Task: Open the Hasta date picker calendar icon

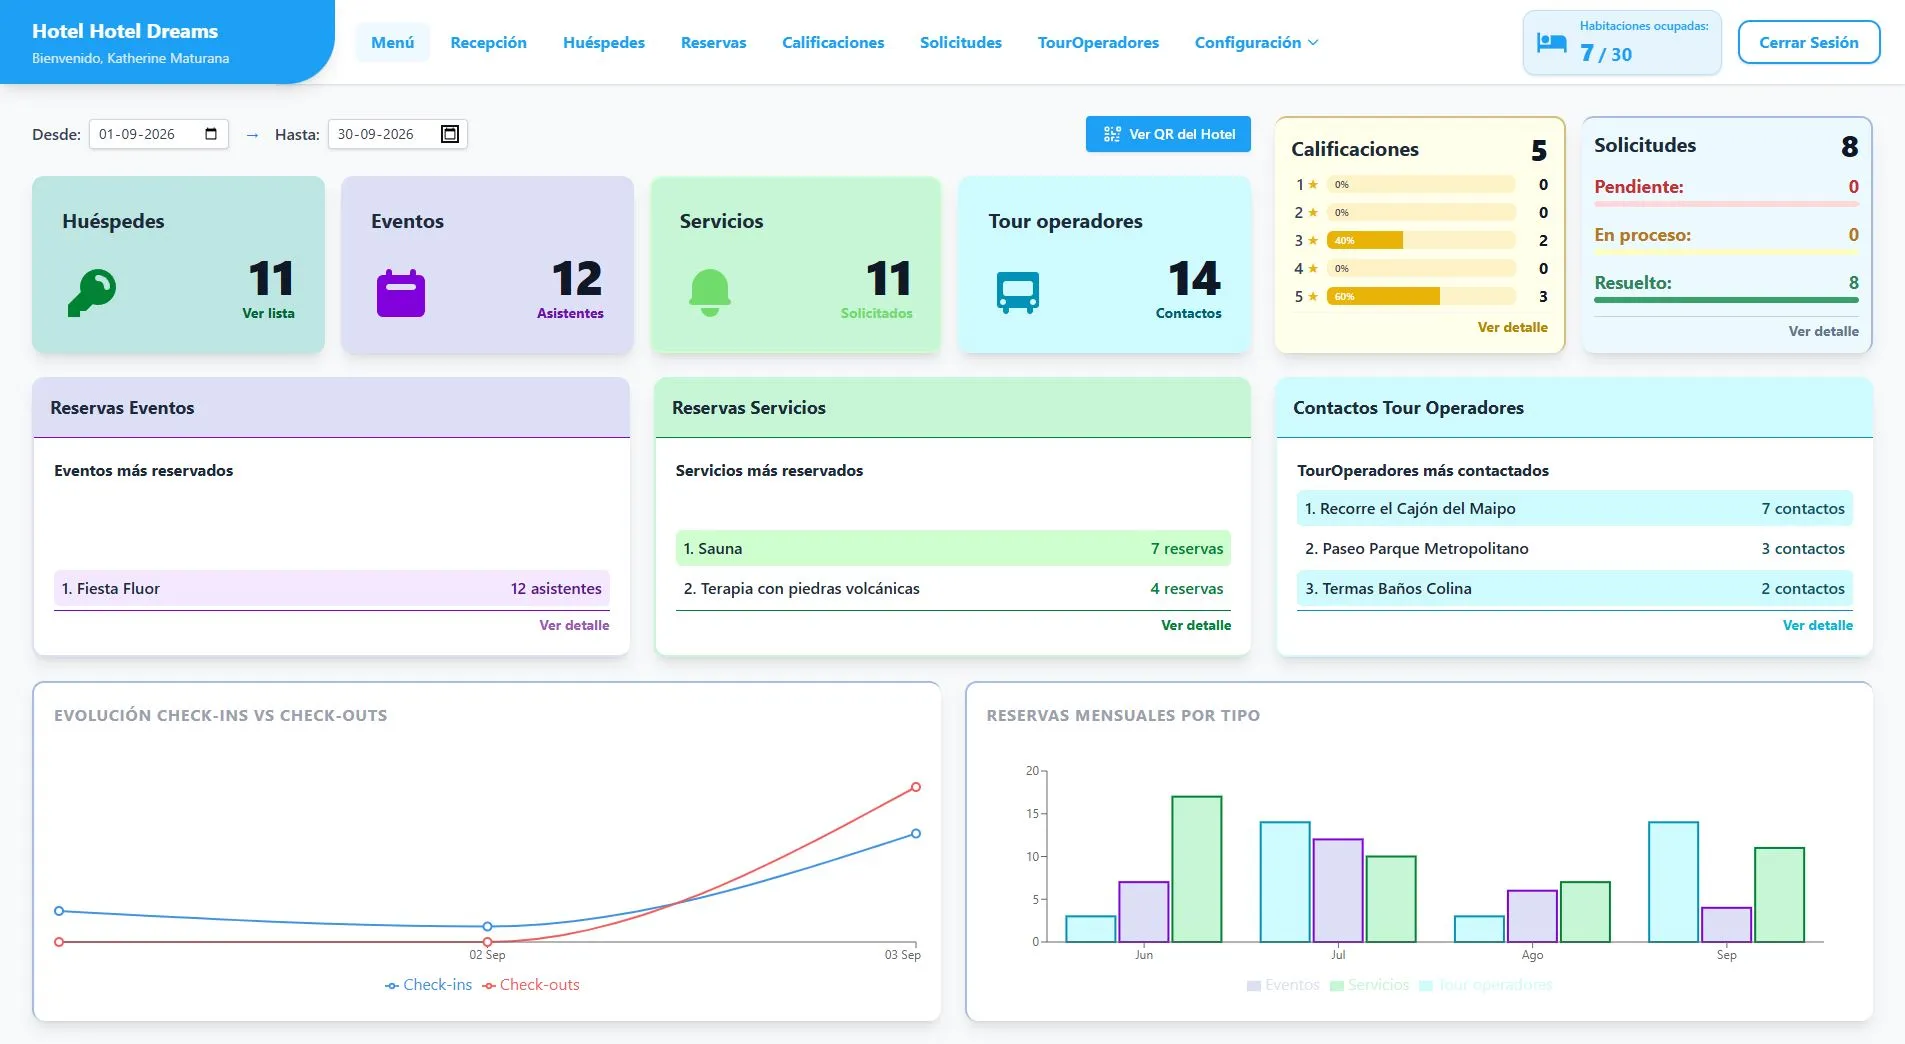Action: [450, 134]
